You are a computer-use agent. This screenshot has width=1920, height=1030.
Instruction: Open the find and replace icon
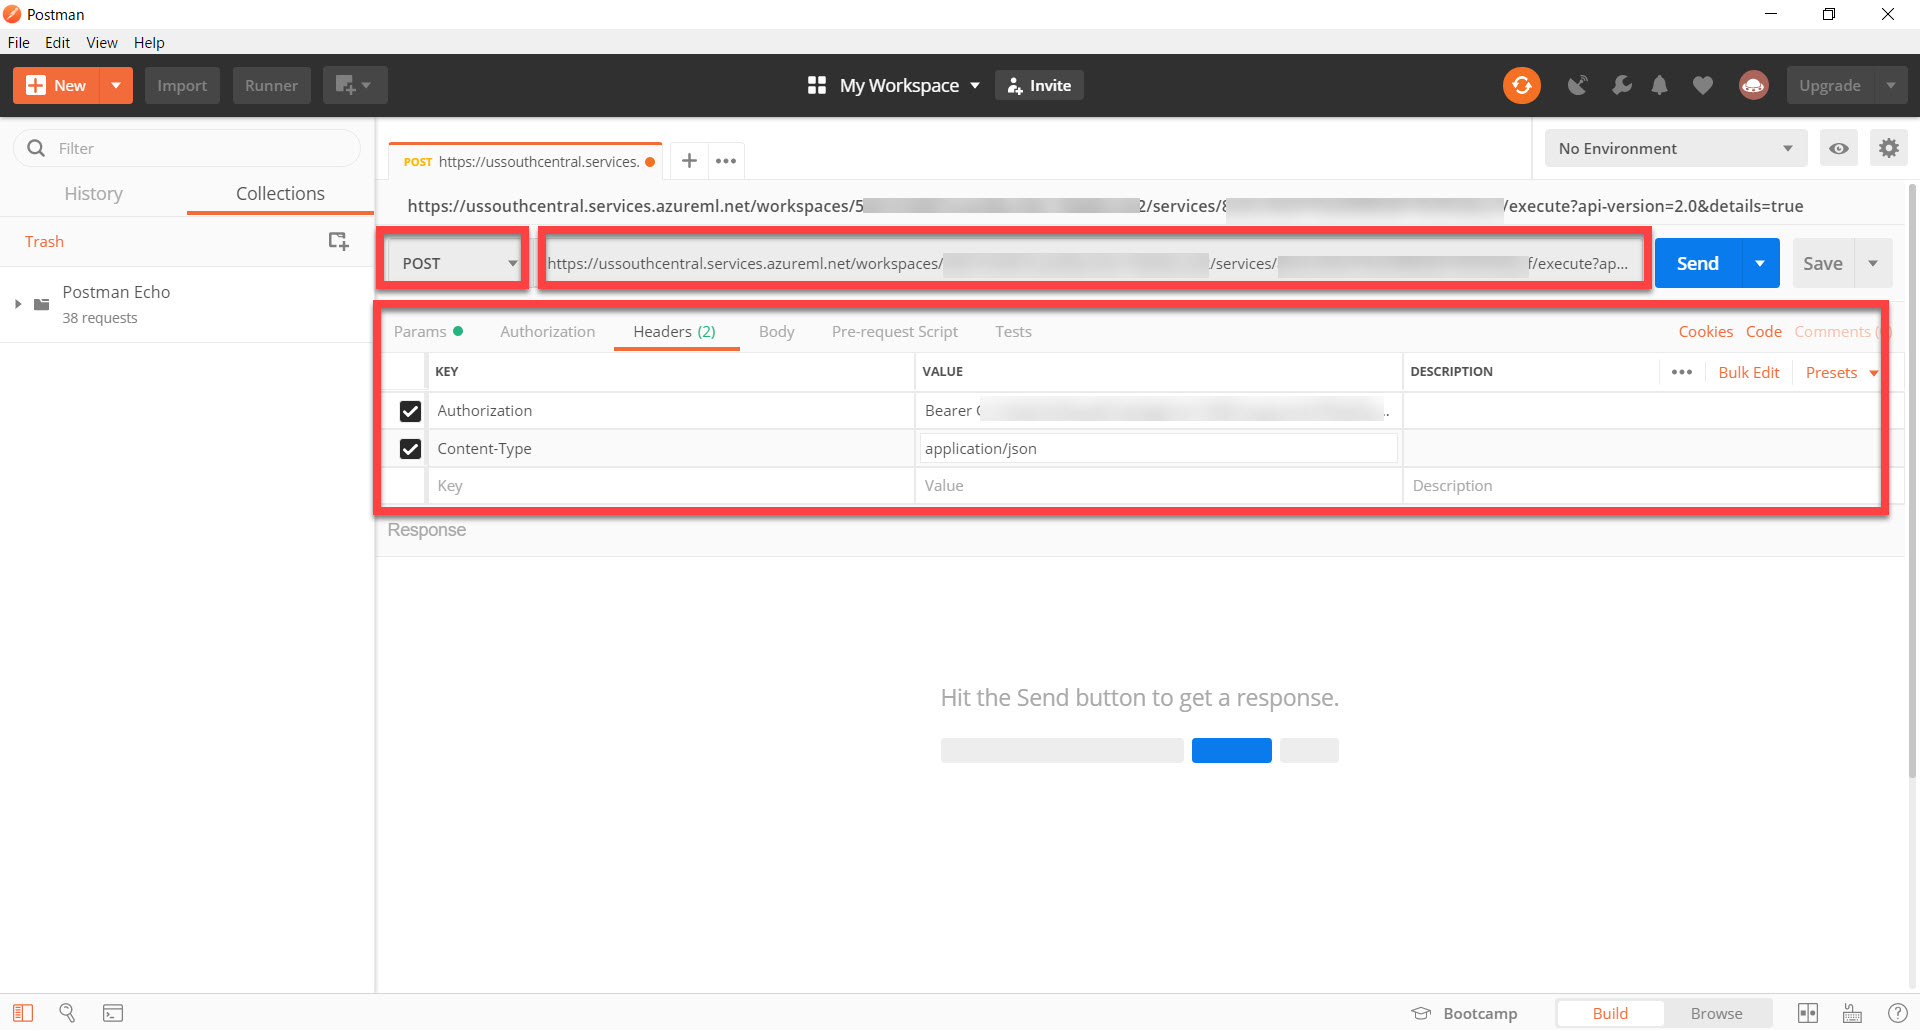click(67, 1013)
